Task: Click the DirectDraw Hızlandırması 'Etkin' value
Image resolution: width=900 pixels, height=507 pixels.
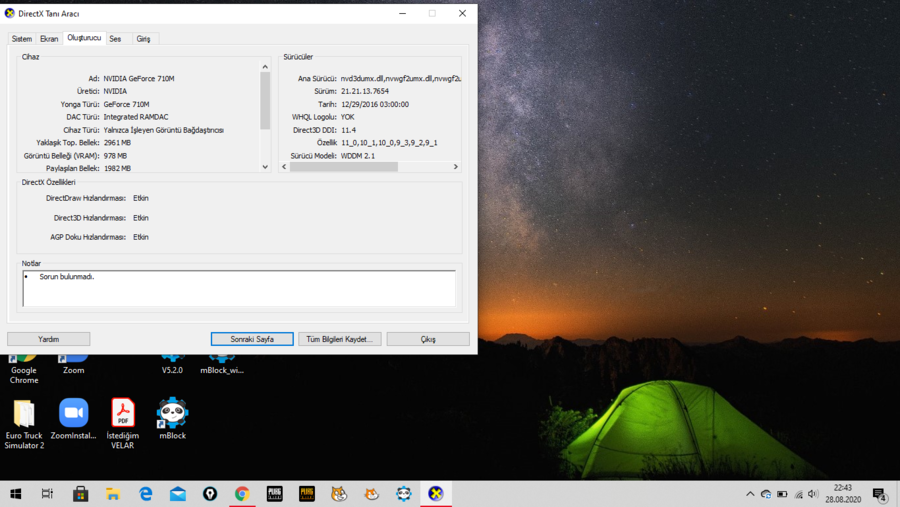Action: click(x=141, y=198)
